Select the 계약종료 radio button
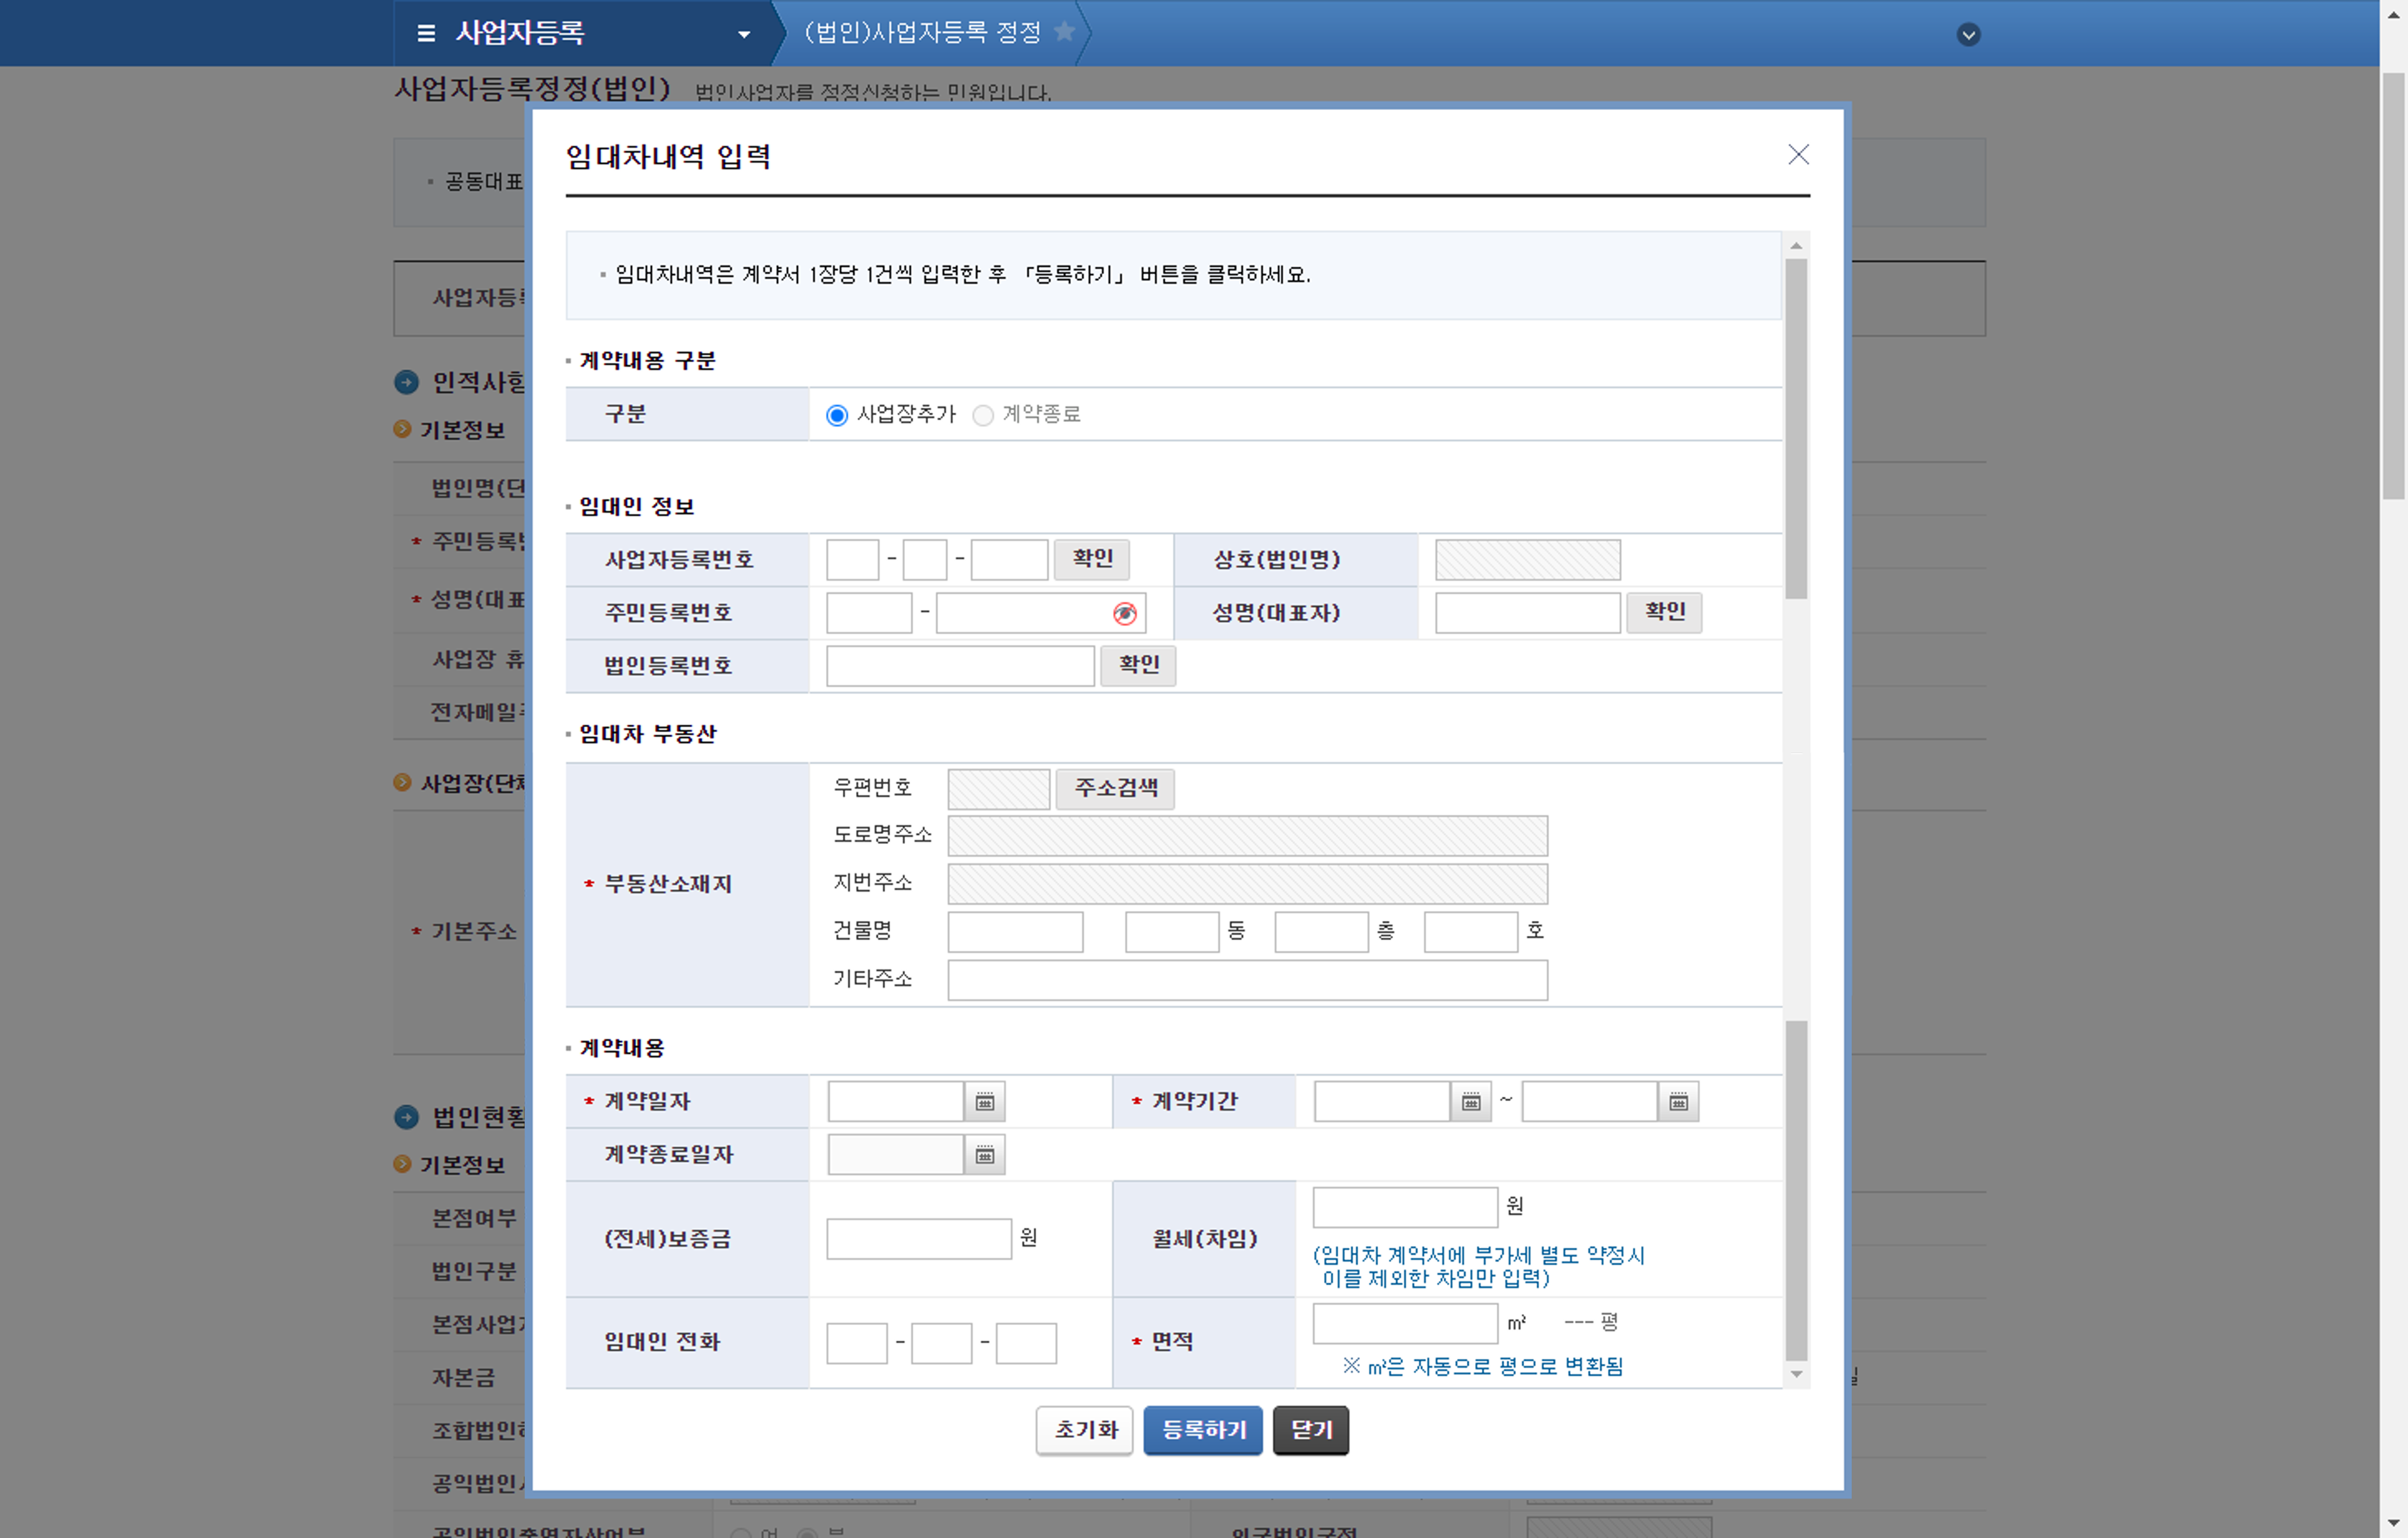Image resolution: width=2408 pixels, height=1538 pixels. 983,415
